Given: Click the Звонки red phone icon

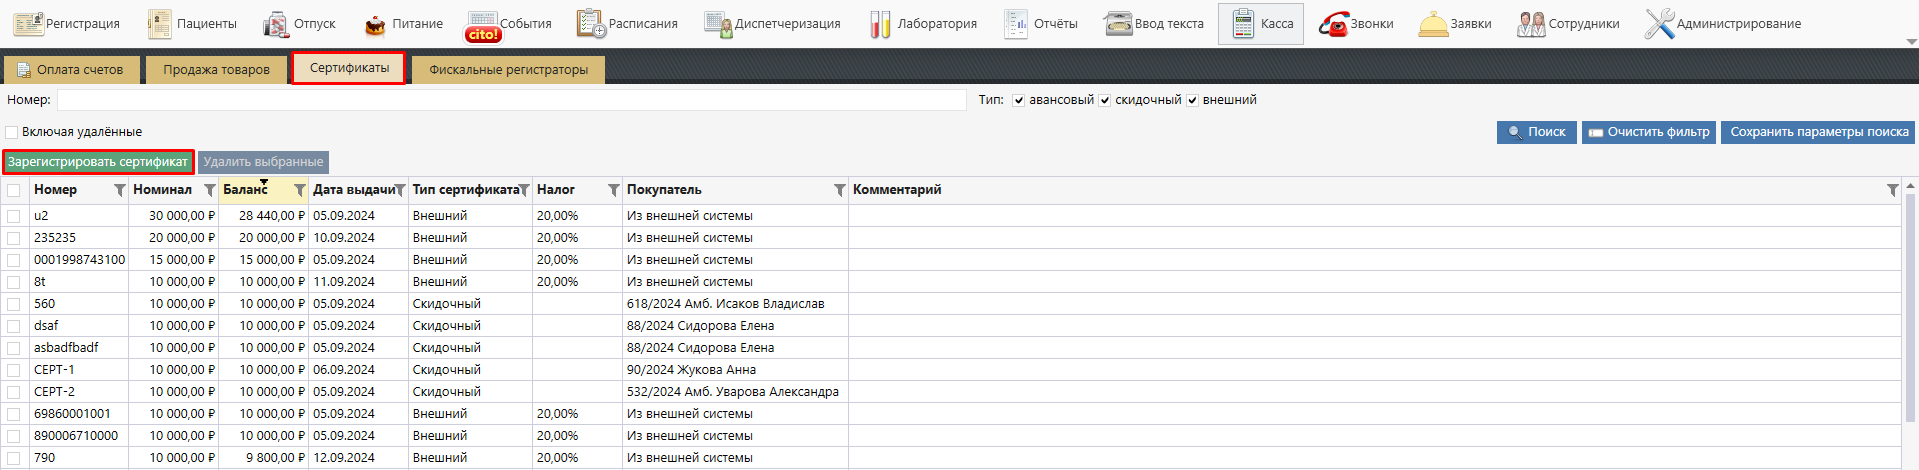Looking at the screenshot, I should coord(1333,24).
